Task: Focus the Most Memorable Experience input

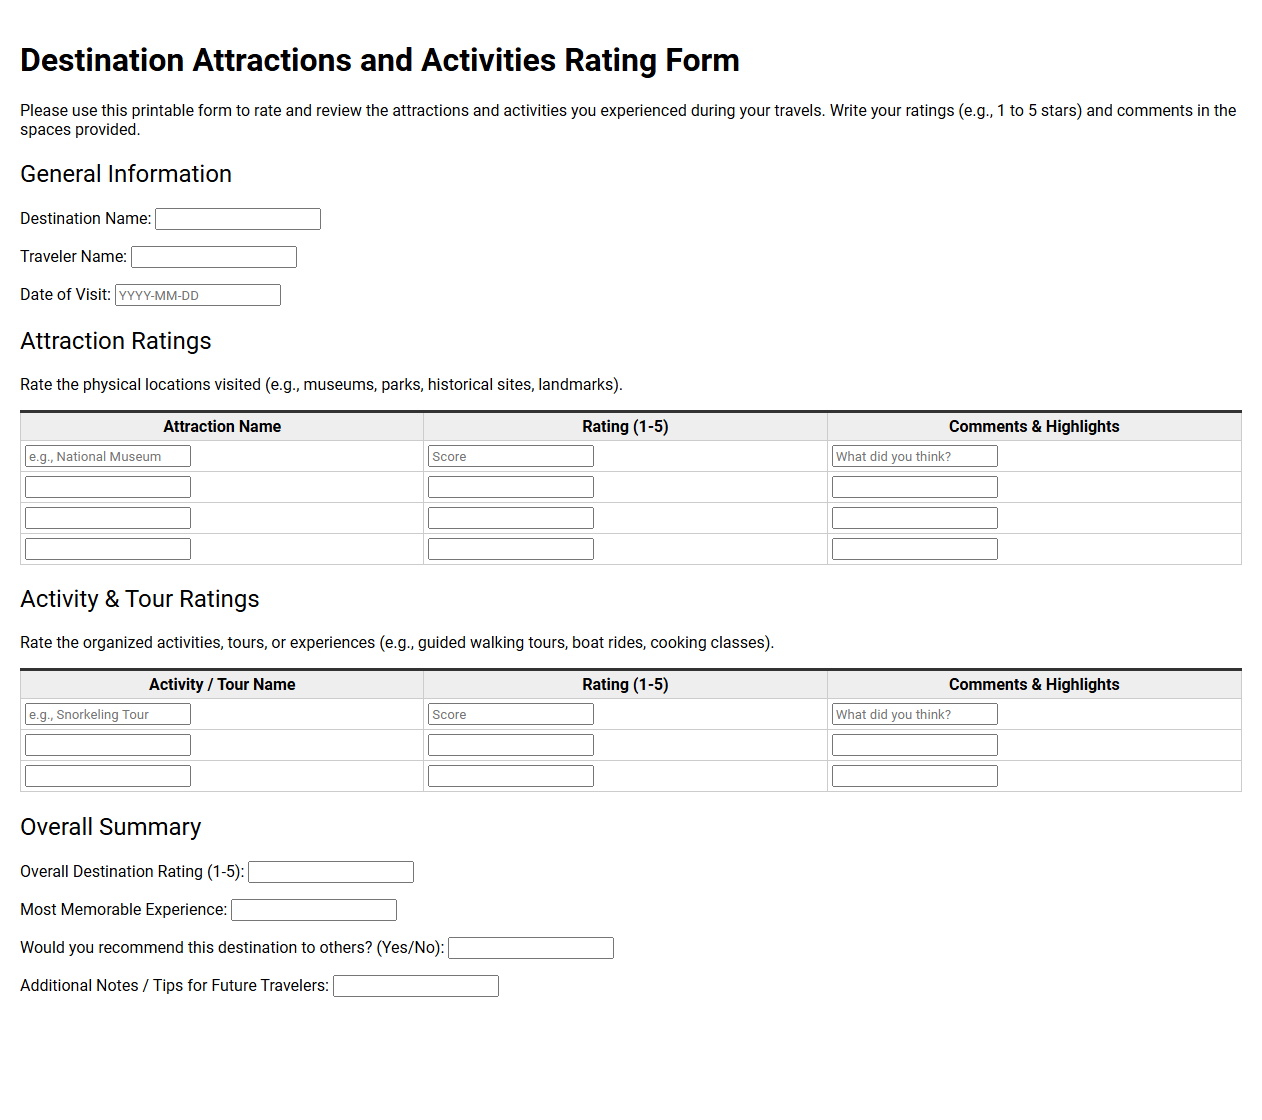Action: (314, 910)
